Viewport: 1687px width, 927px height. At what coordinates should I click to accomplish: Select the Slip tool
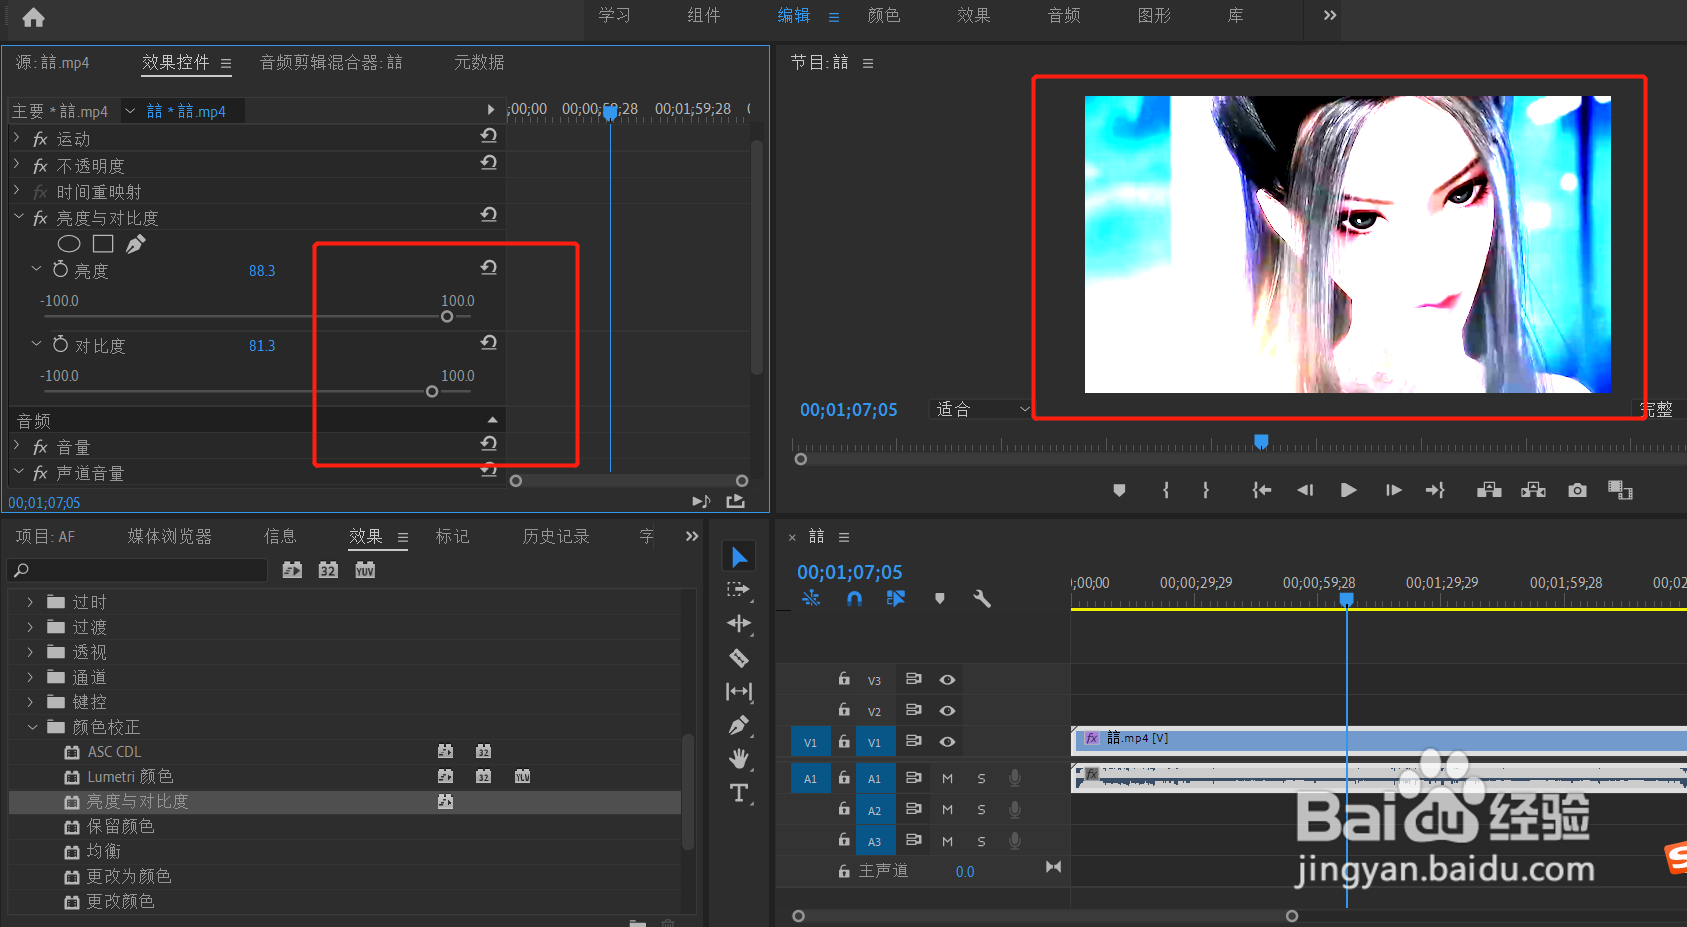point(739,691)
